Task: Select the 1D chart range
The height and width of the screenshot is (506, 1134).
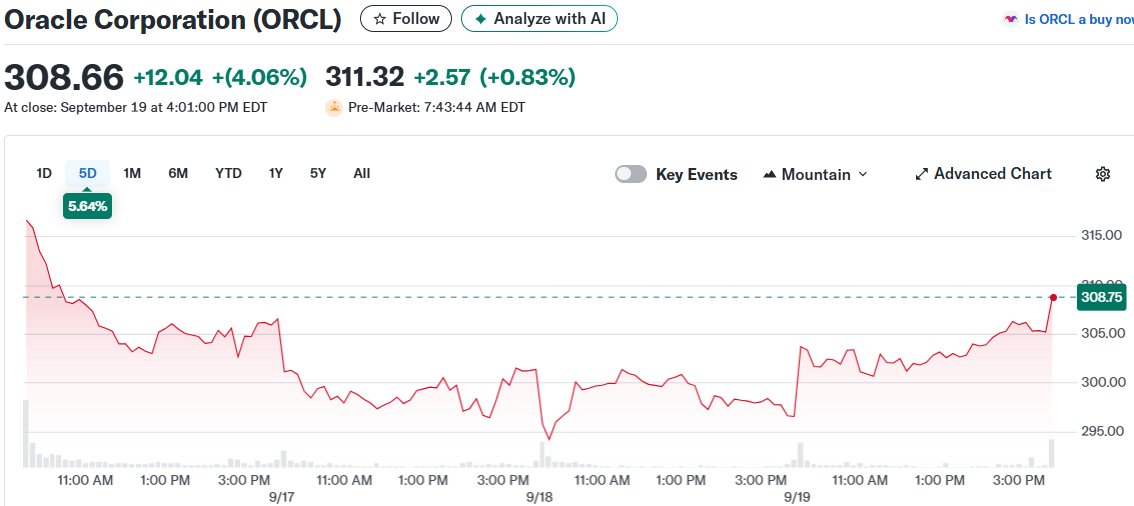Action: 44,173
